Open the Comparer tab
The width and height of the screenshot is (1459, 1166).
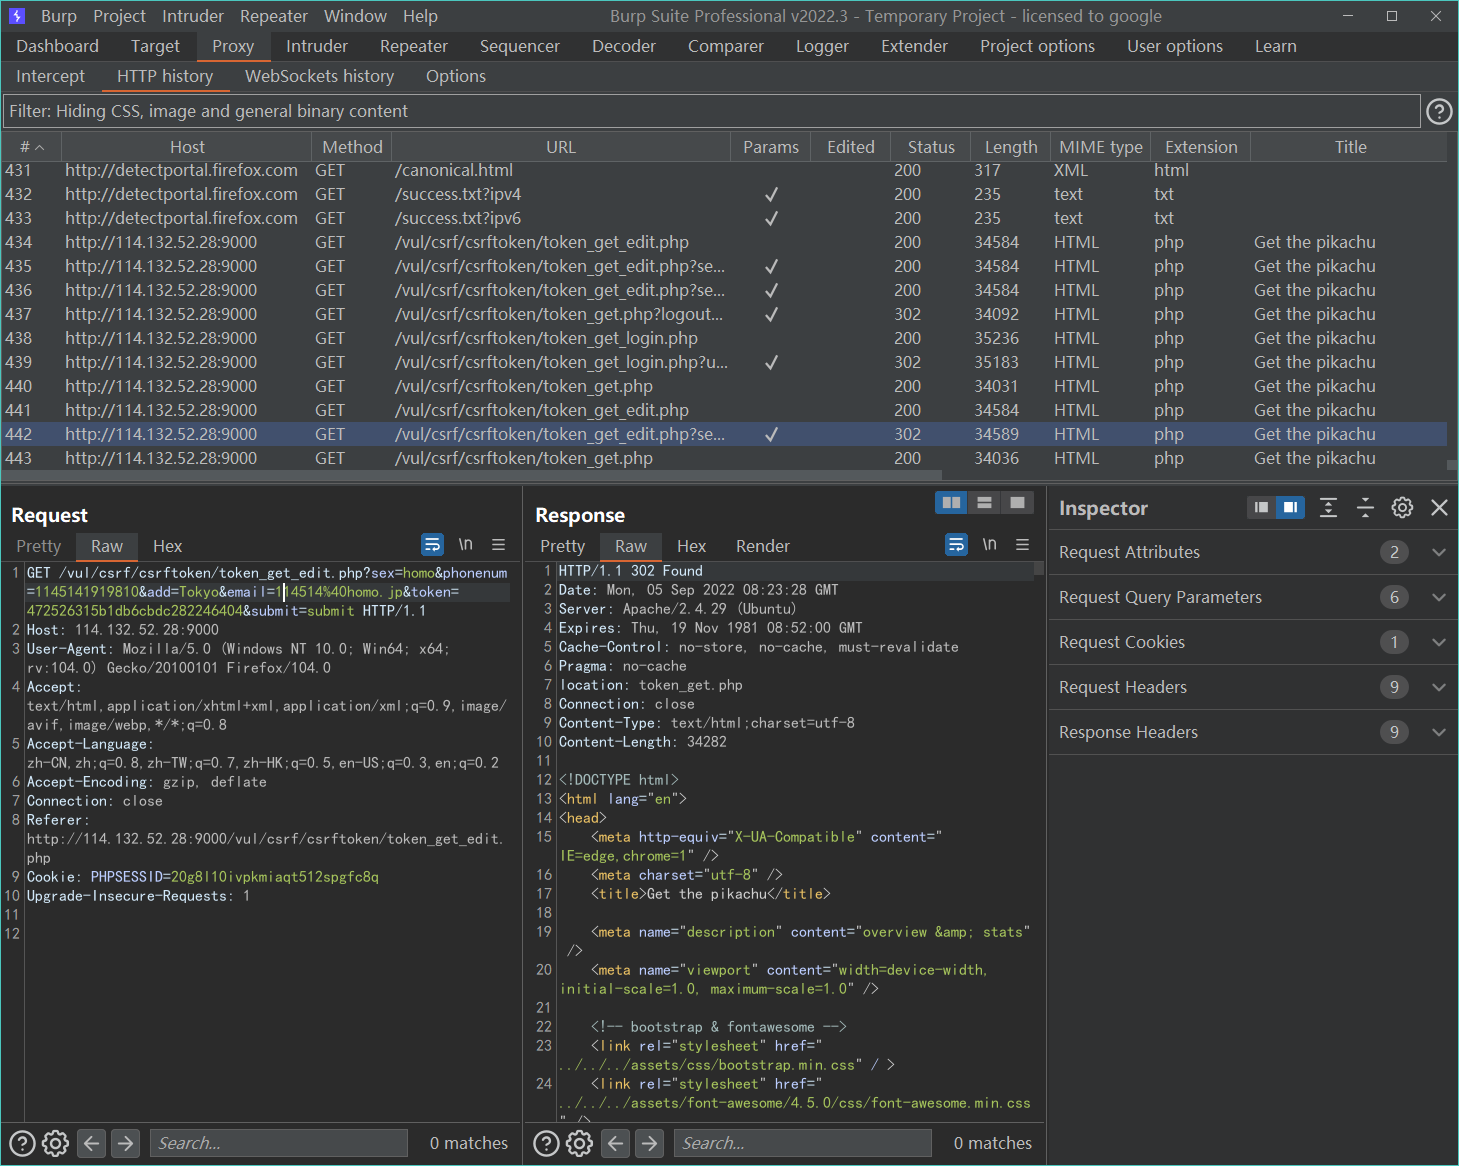pos(725,46)
